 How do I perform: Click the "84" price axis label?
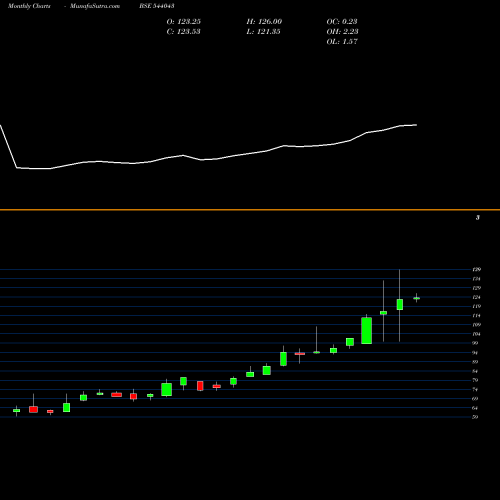(x=475, y=371)
